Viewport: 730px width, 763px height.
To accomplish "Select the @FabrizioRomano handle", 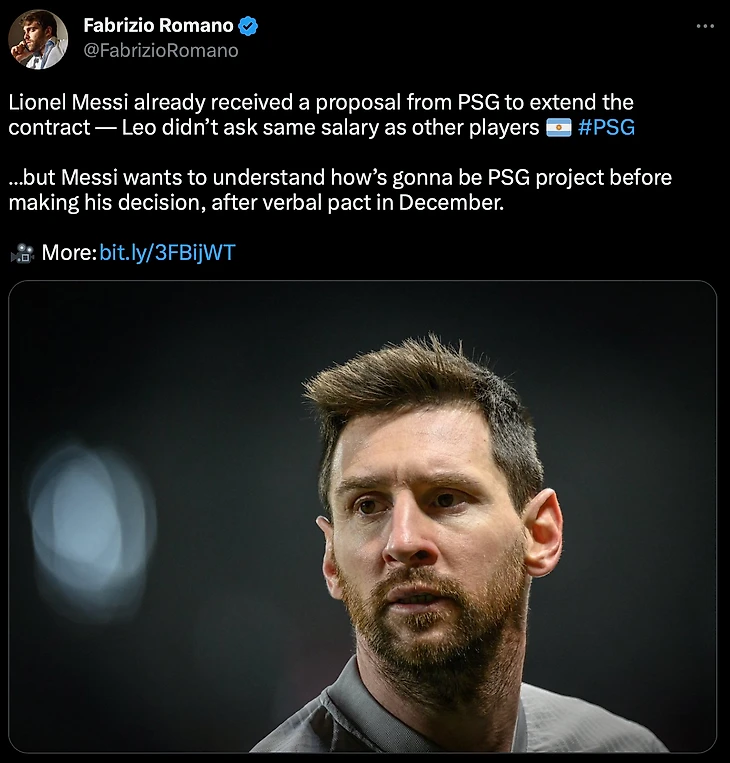I will [x=161, y=50].
